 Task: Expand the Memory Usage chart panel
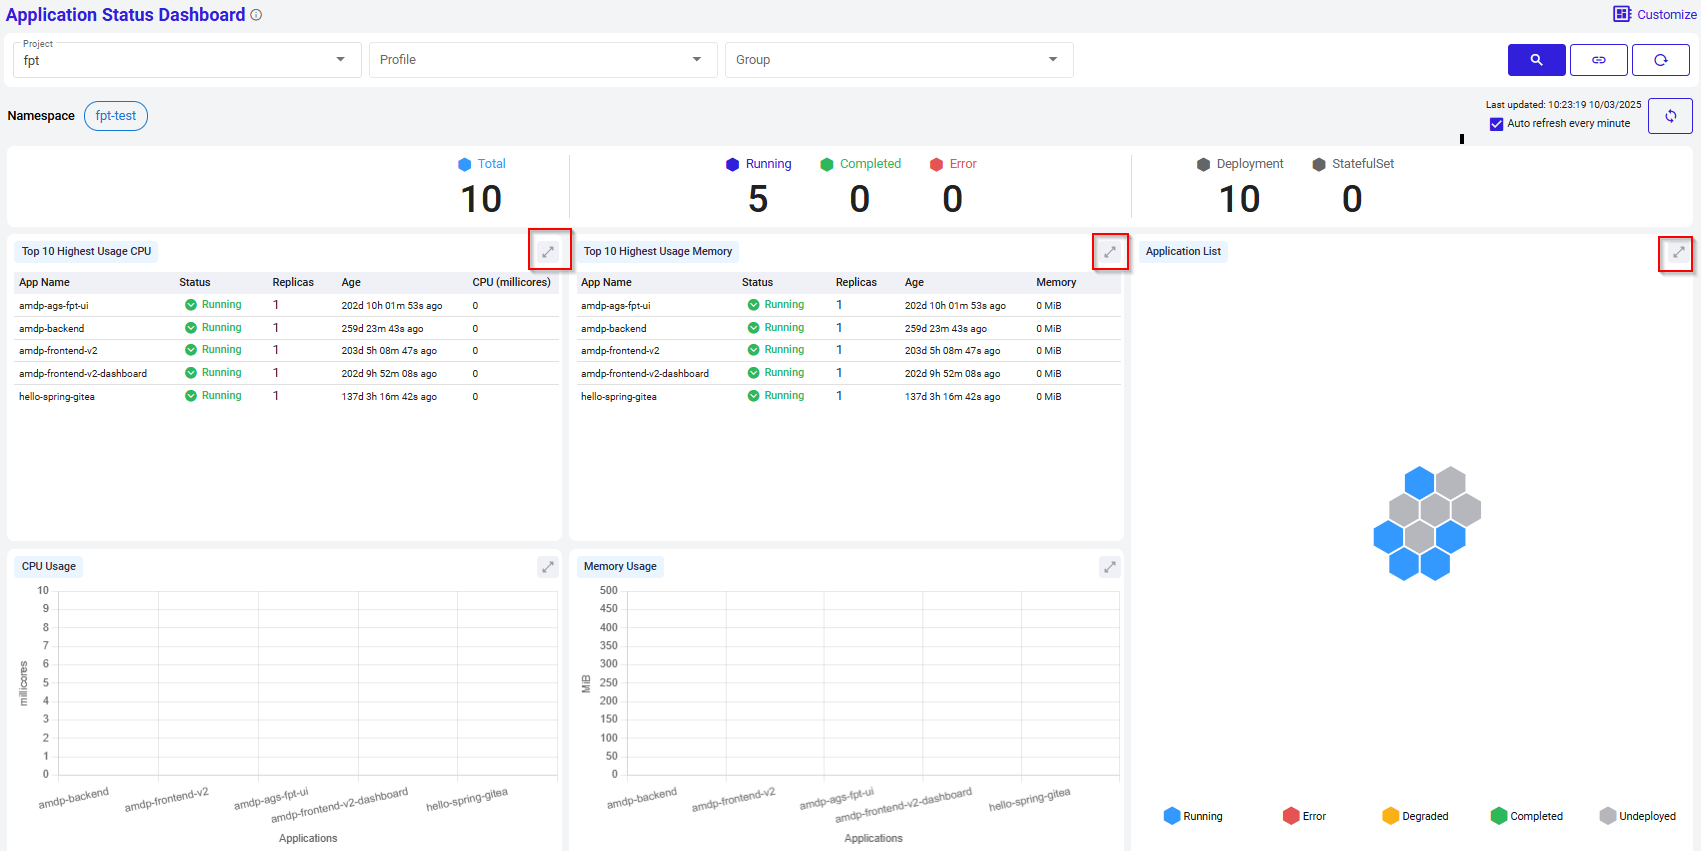1110,567
